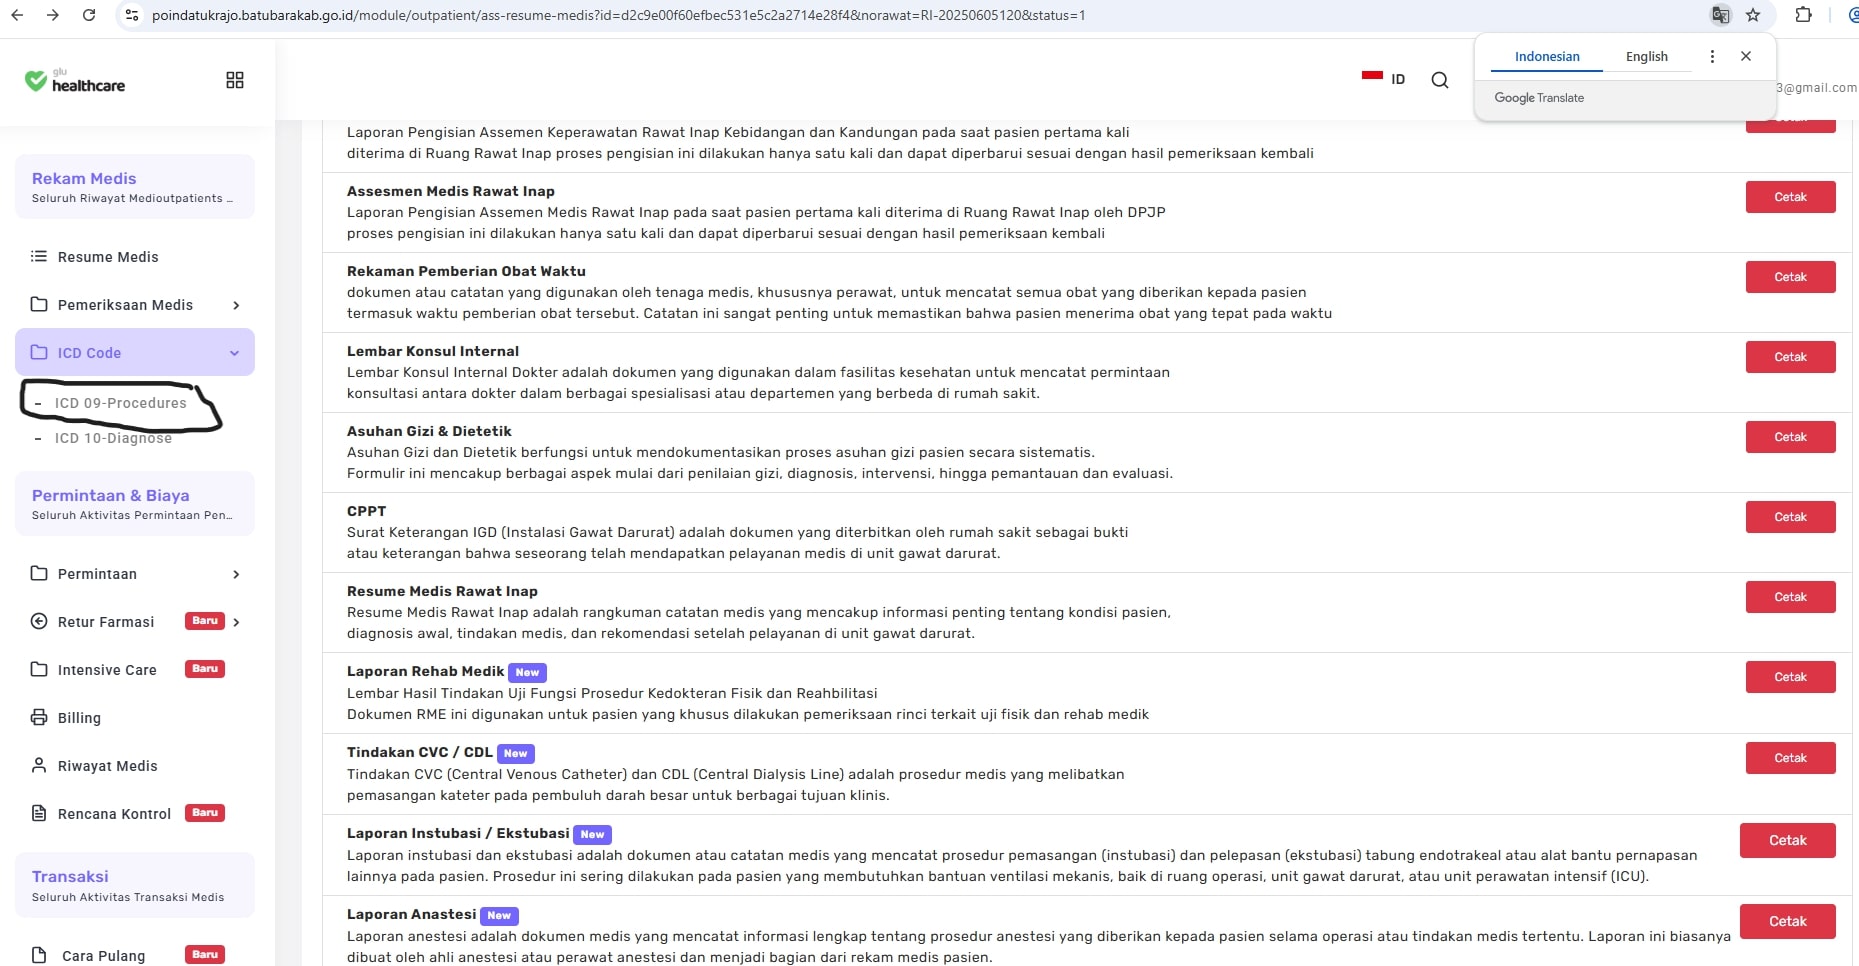Viewport: 1859px width, 966px height.
Task: Click the Intensive Care folder icon
Action: pos(39,669)
